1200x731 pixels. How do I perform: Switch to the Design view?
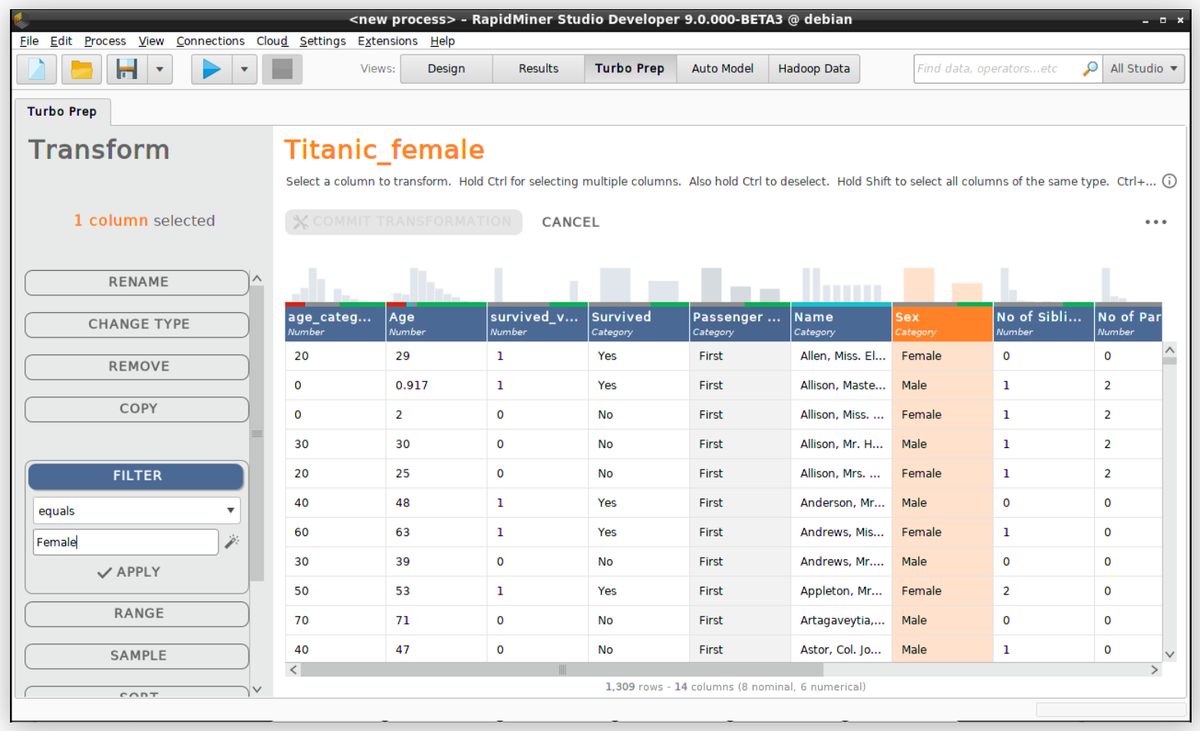coord(446,69)
